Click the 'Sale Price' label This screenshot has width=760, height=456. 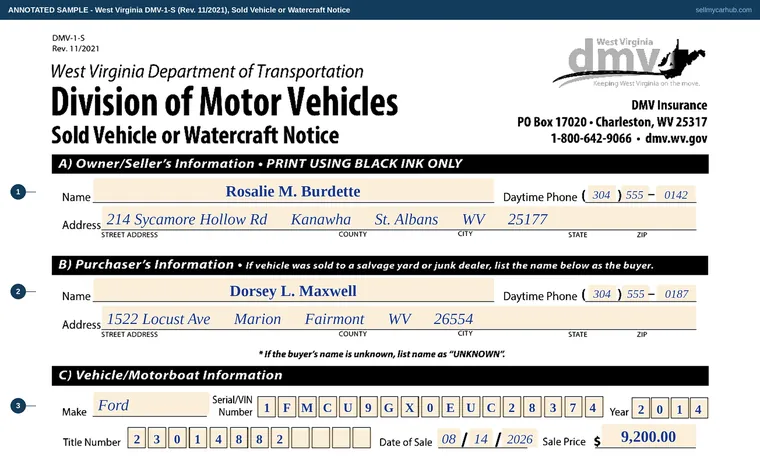[564, 441]
